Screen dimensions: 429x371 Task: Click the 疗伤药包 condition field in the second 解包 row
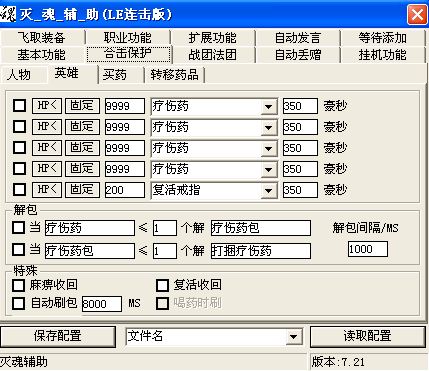pyautogui.click(x=90, y=251)
